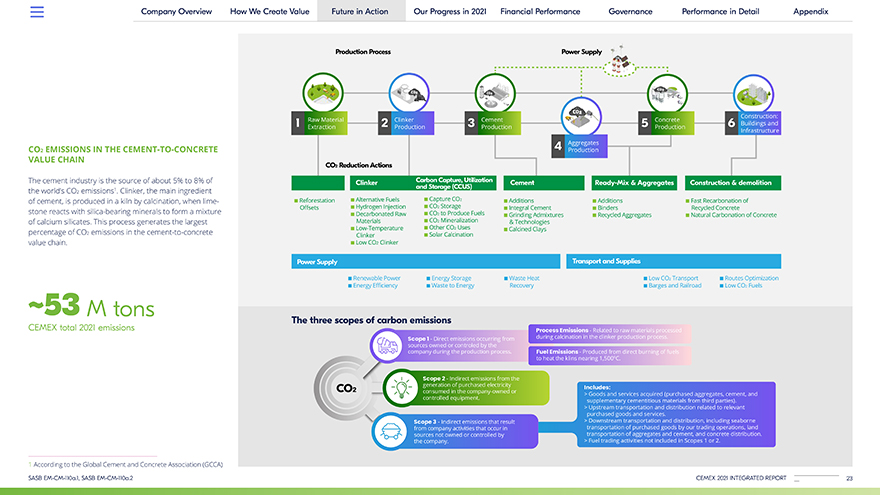The height and width of the screenshot is (495, 880).
Task: Open the Company Overview tab
Action: coord(176,12)
